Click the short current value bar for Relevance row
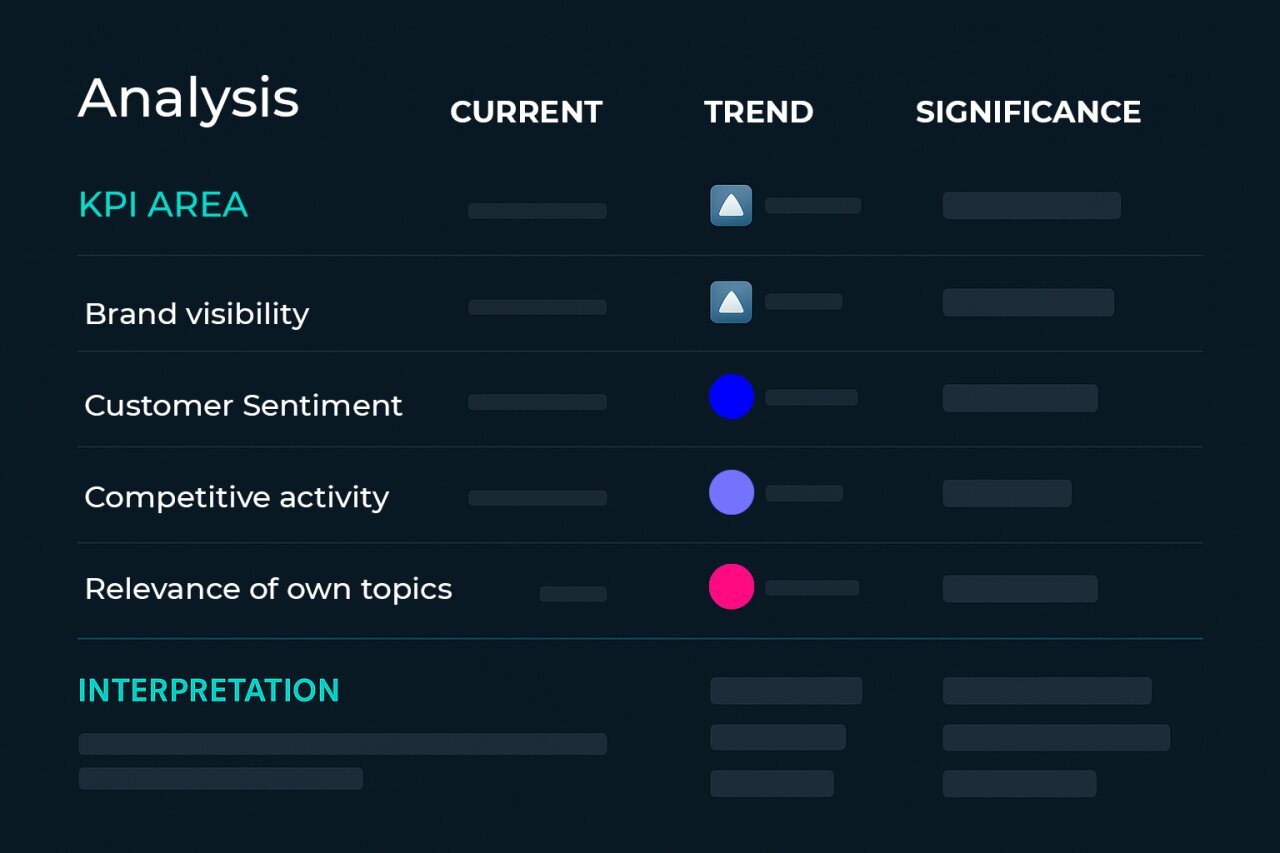 click(573, 594)
